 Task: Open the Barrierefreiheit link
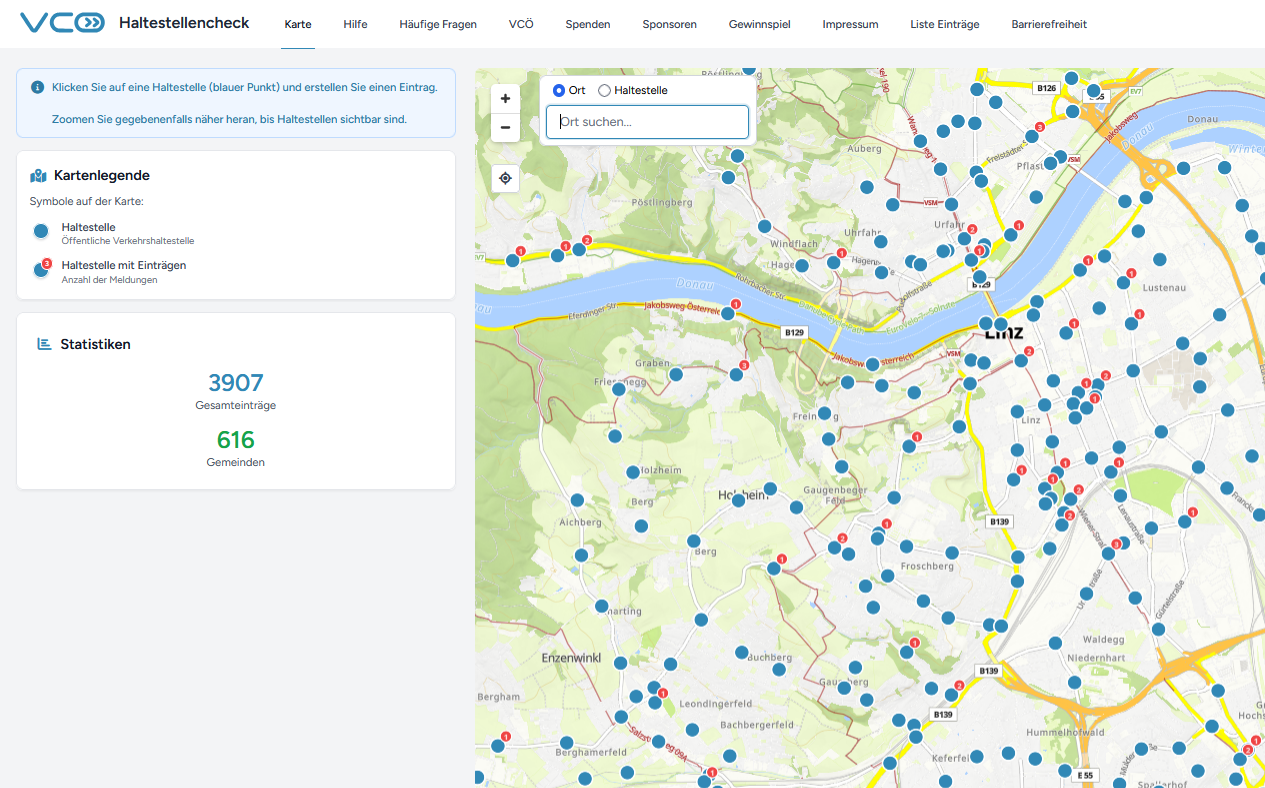(x=1048, y=24)
